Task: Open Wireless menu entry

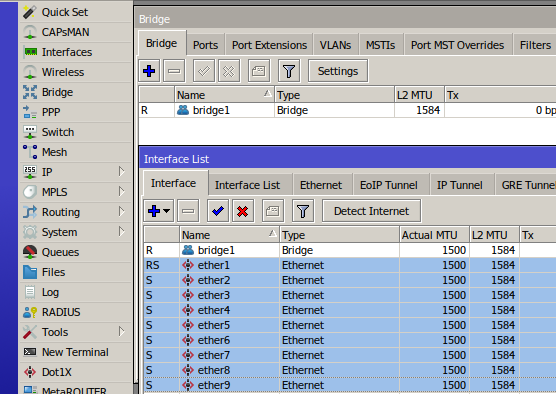Action: pos(76,72)
